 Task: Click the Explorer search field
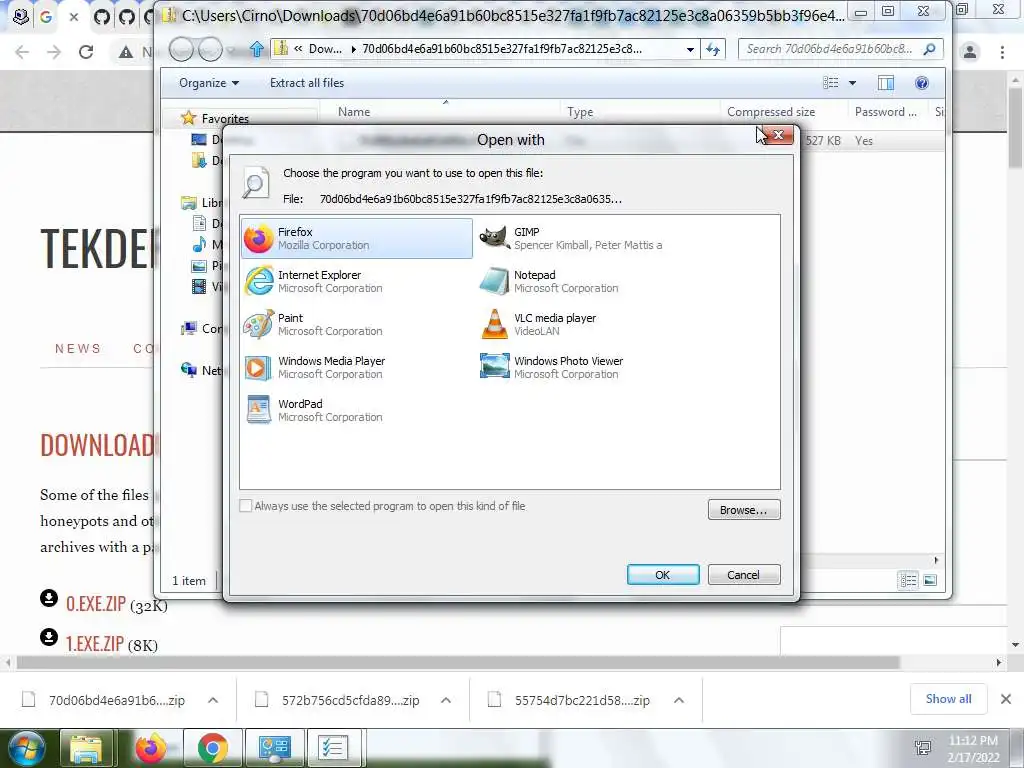pyautogui.click(x=841, y=49)
